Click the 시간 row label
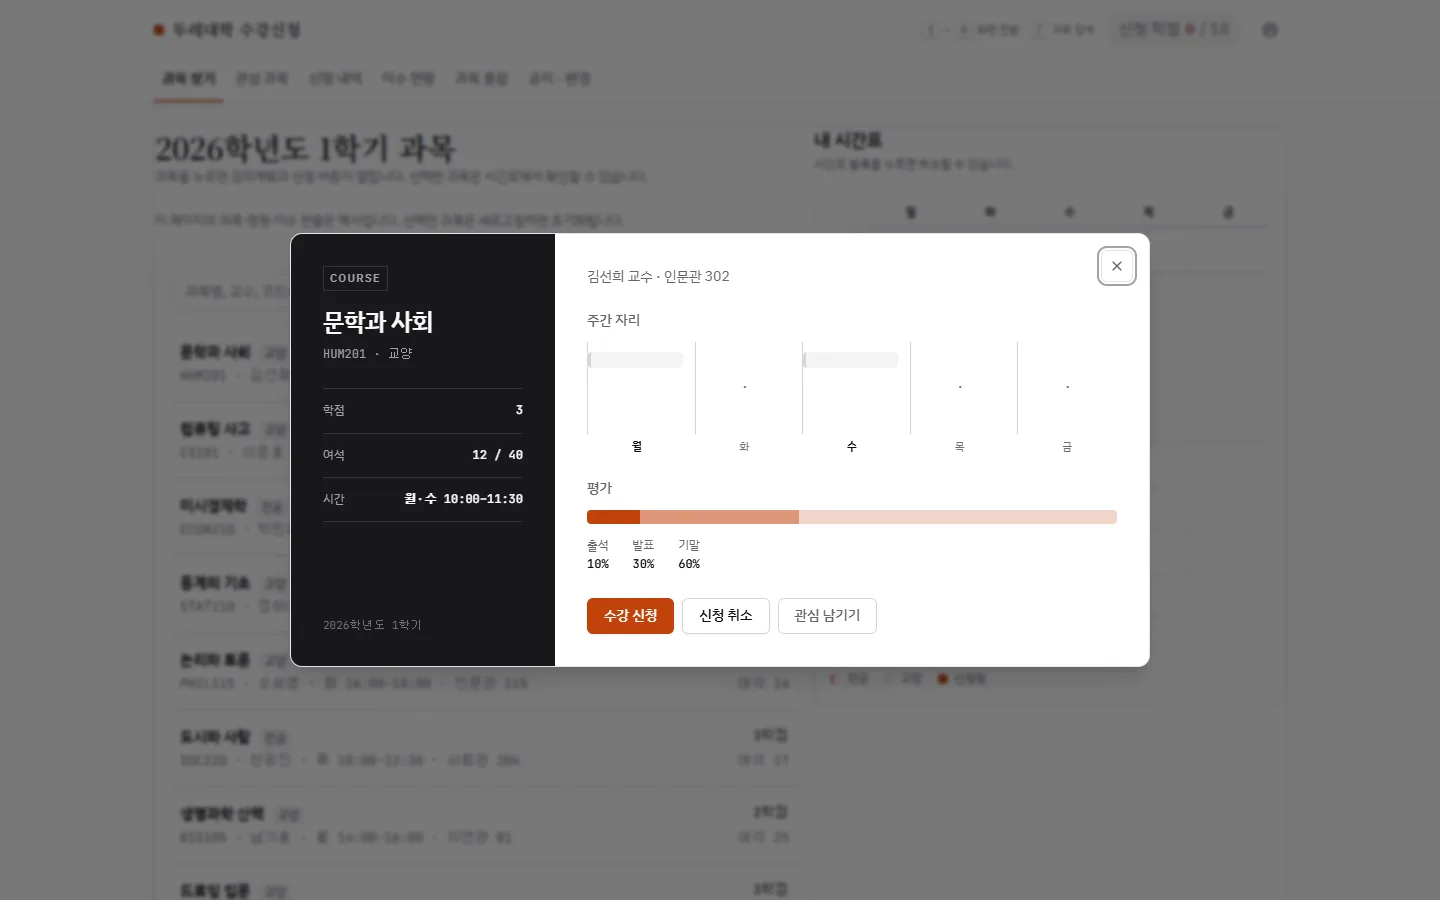This screenshot has width=1440, height=900. pyautogui.click(x=334, y=499)
